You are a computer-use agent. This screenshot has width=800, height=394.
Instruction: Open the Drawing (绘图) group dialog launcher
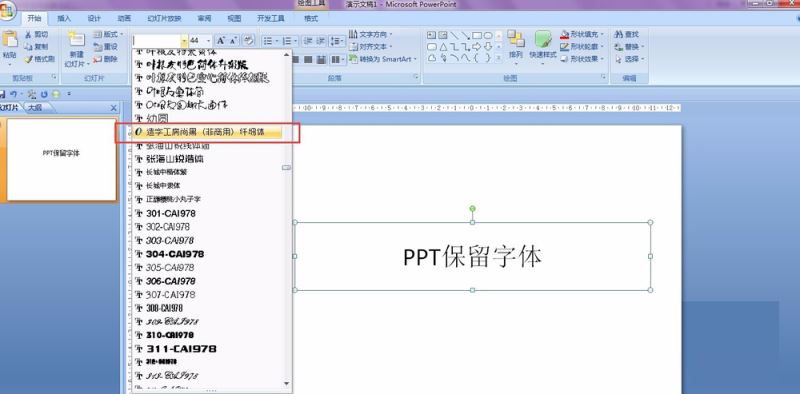(x=603, y=77)
